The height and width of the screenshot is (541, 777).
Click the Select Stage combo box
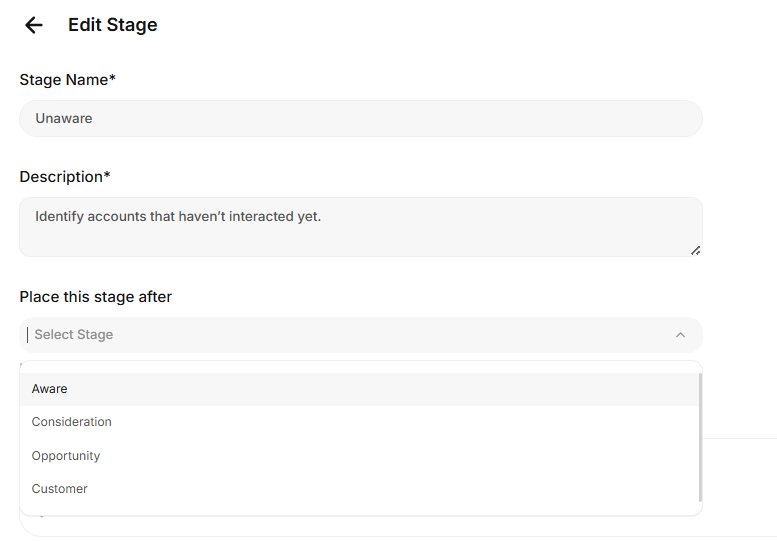[360, 335]
